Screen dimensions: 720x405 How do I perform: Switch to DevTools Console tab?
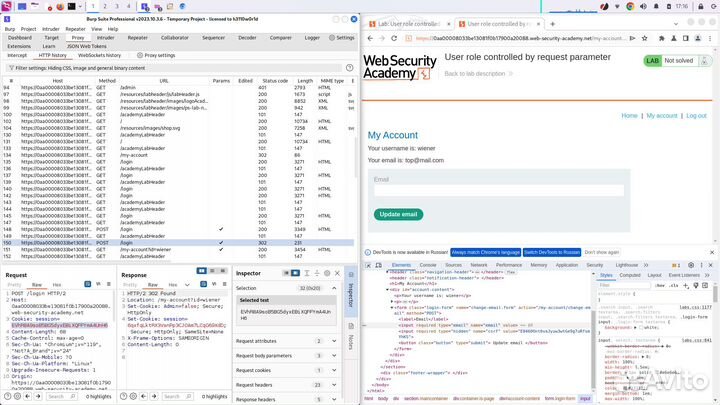click(428, 265)
